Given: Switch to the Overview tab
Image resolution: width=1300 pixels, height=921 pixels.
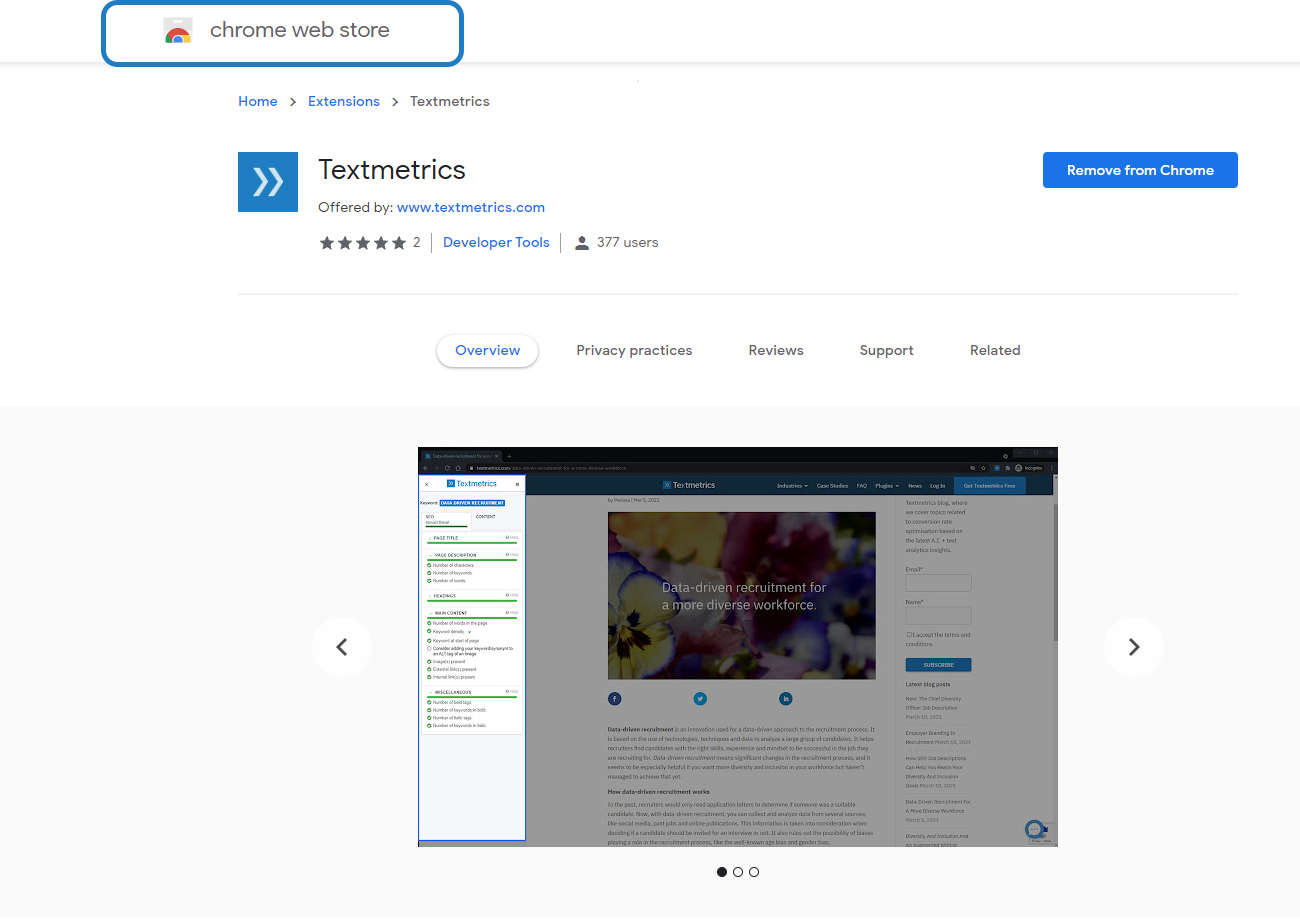Looking at the screenshot, I should point(487,351).
